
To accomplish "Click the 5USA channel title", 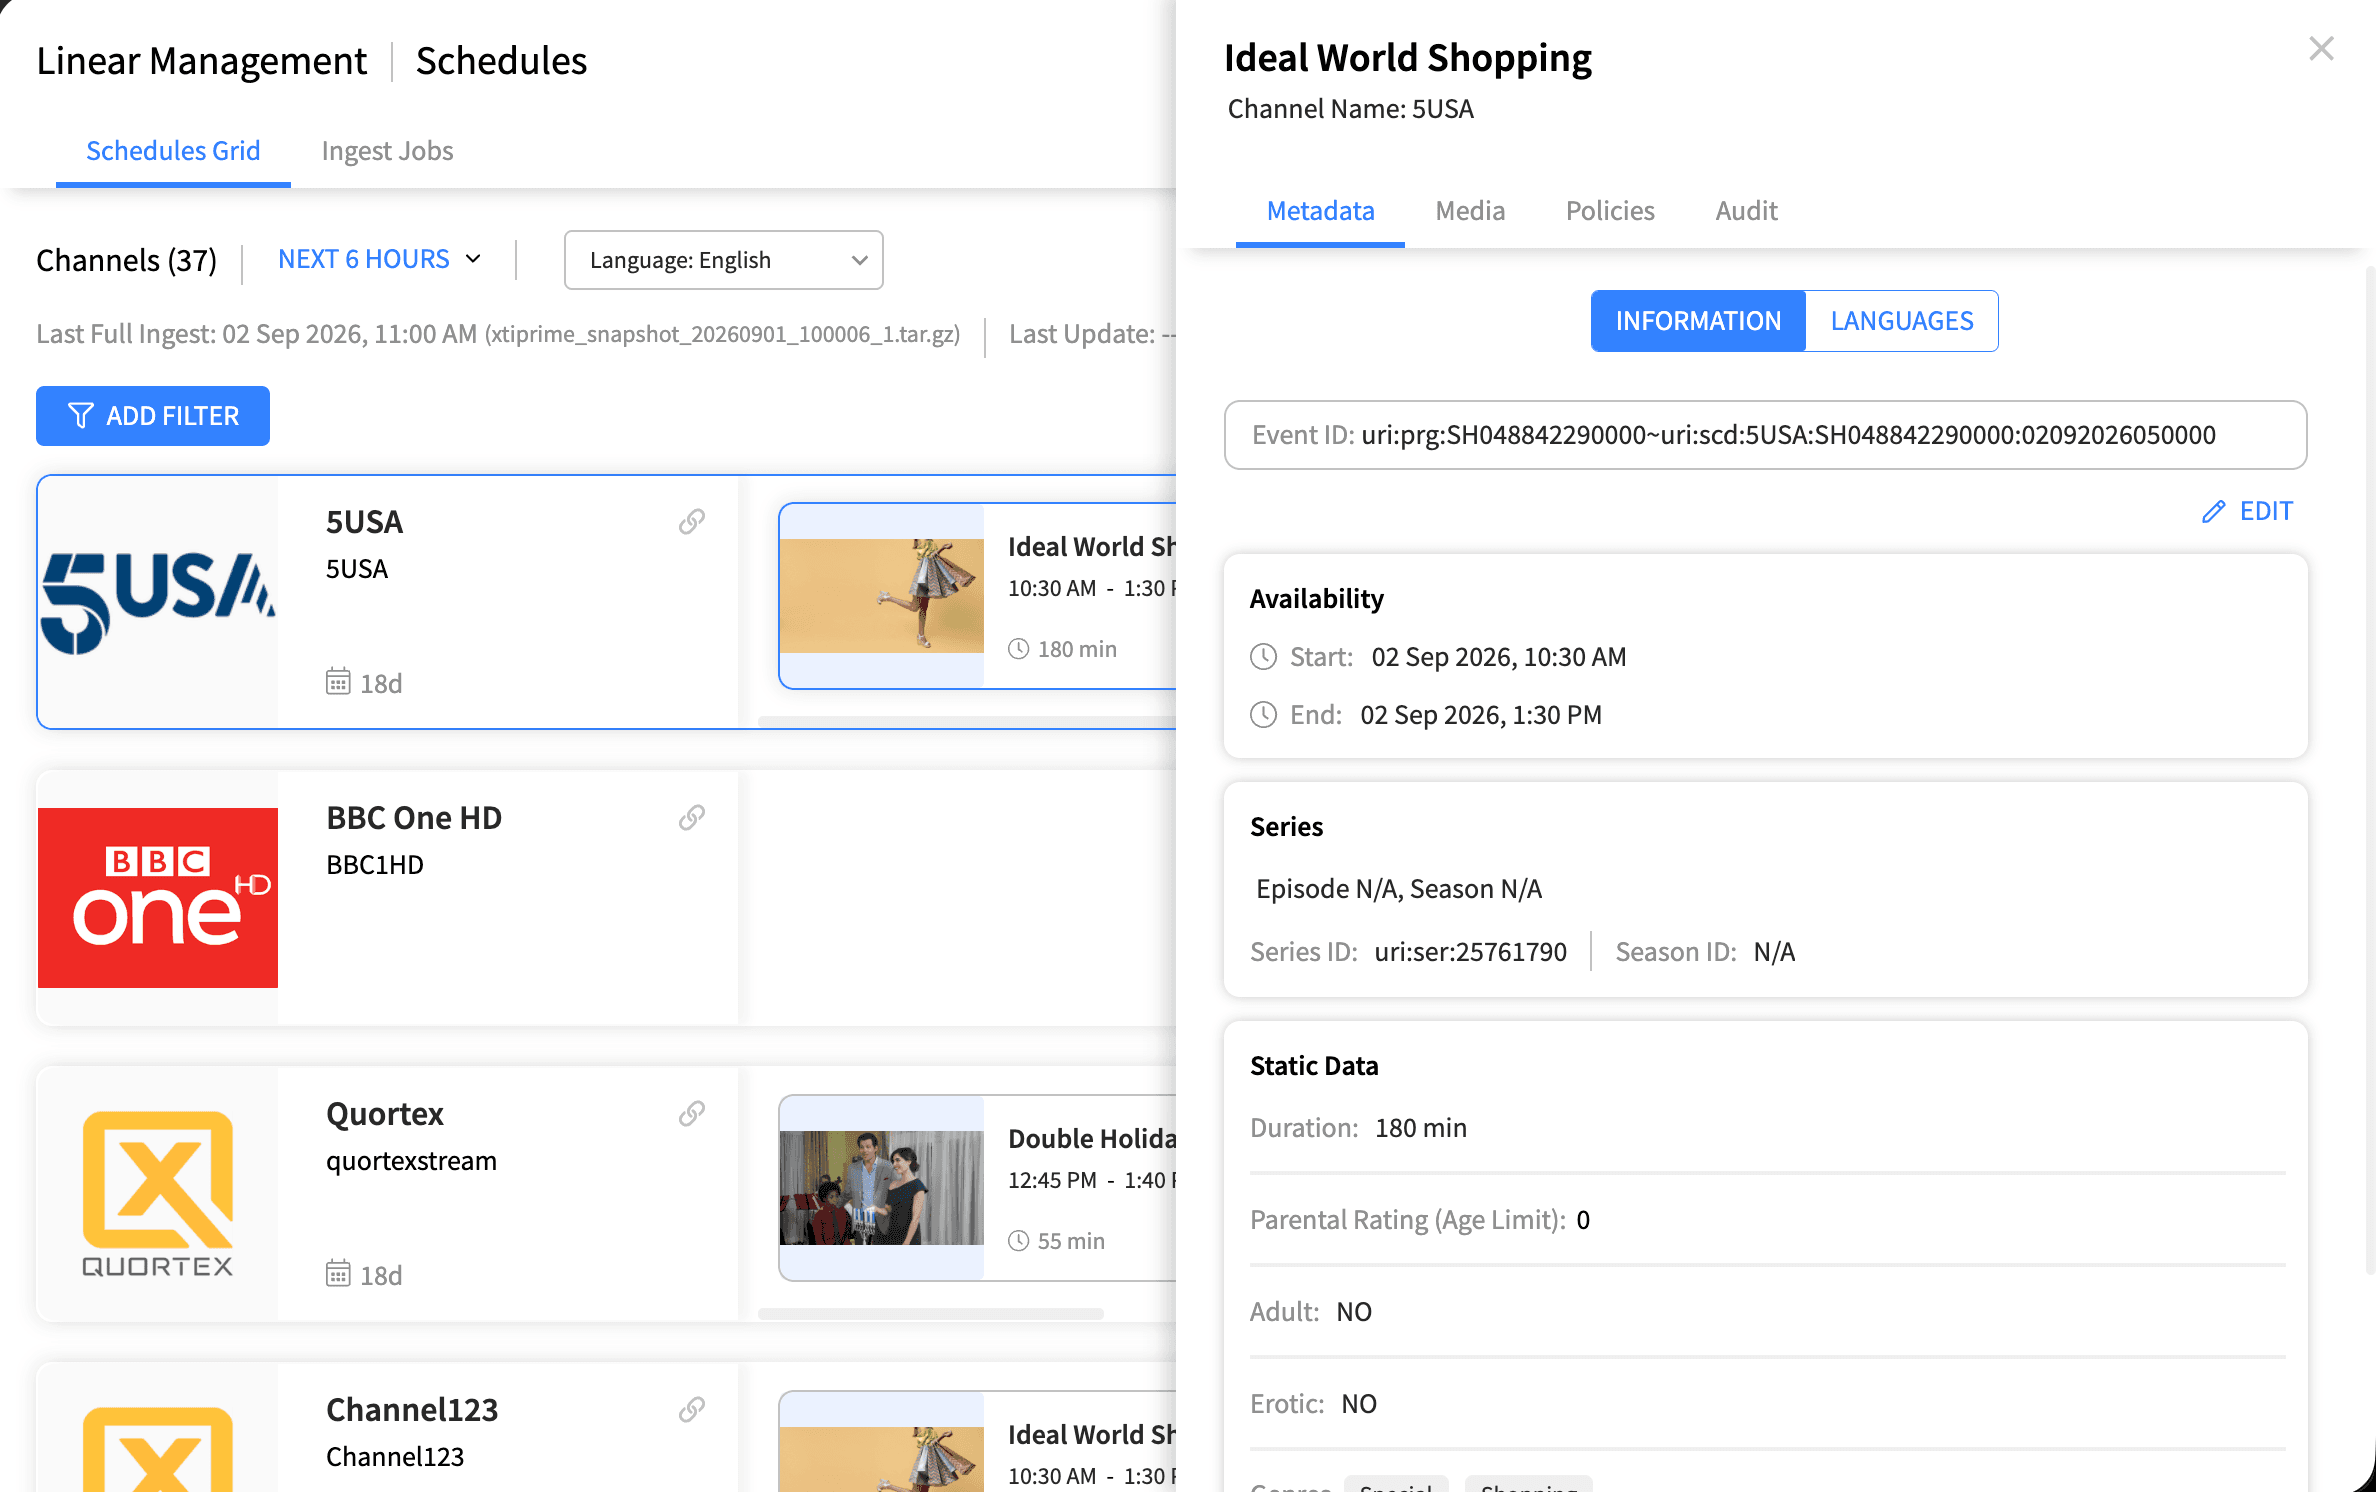I will point(364,521).
